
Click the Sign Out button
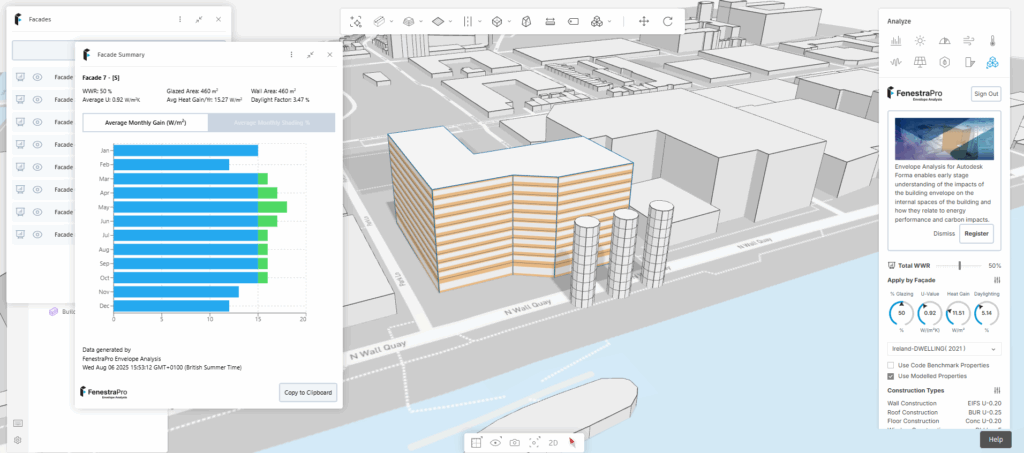coord(985,94)
